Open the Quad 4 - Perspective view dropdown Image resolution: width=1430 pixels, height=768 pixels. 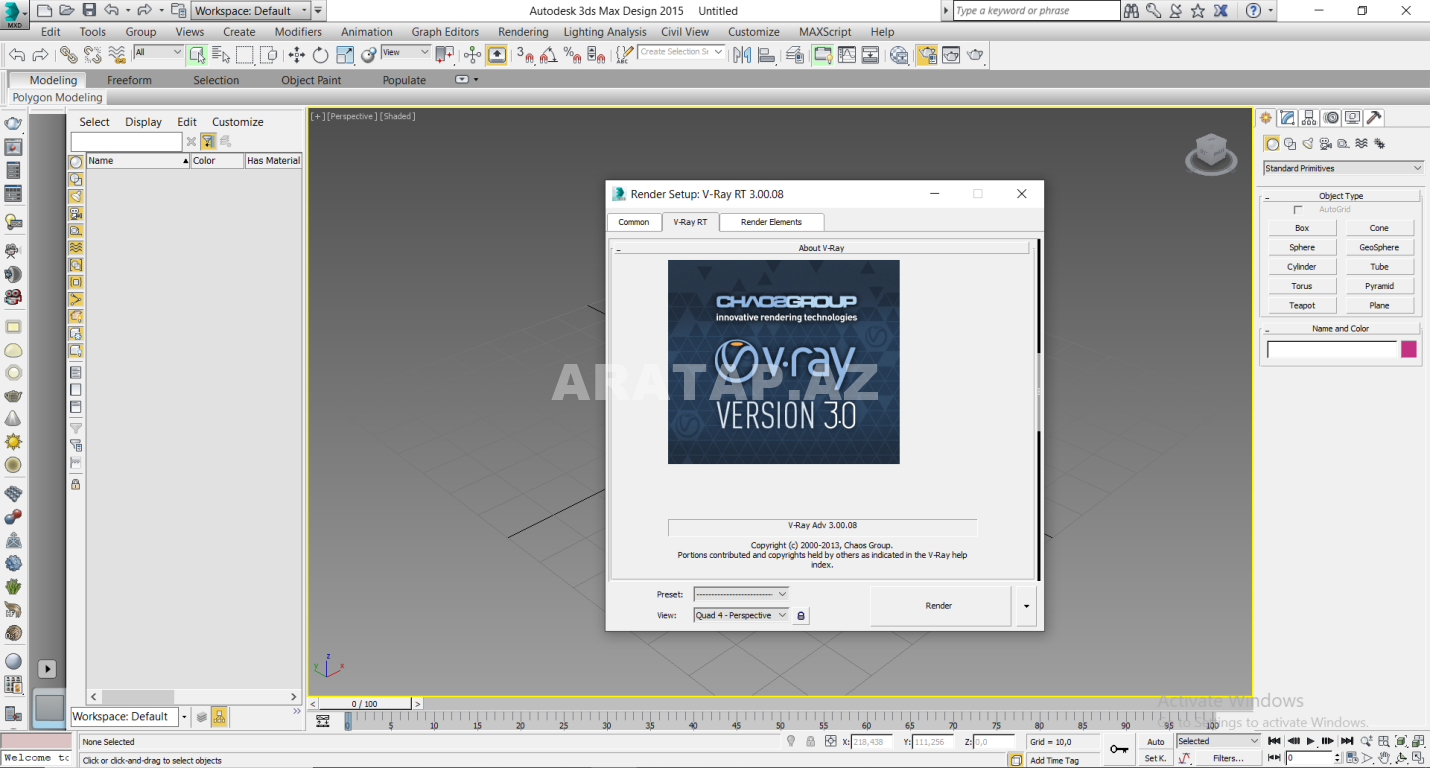tap(741, 615)
